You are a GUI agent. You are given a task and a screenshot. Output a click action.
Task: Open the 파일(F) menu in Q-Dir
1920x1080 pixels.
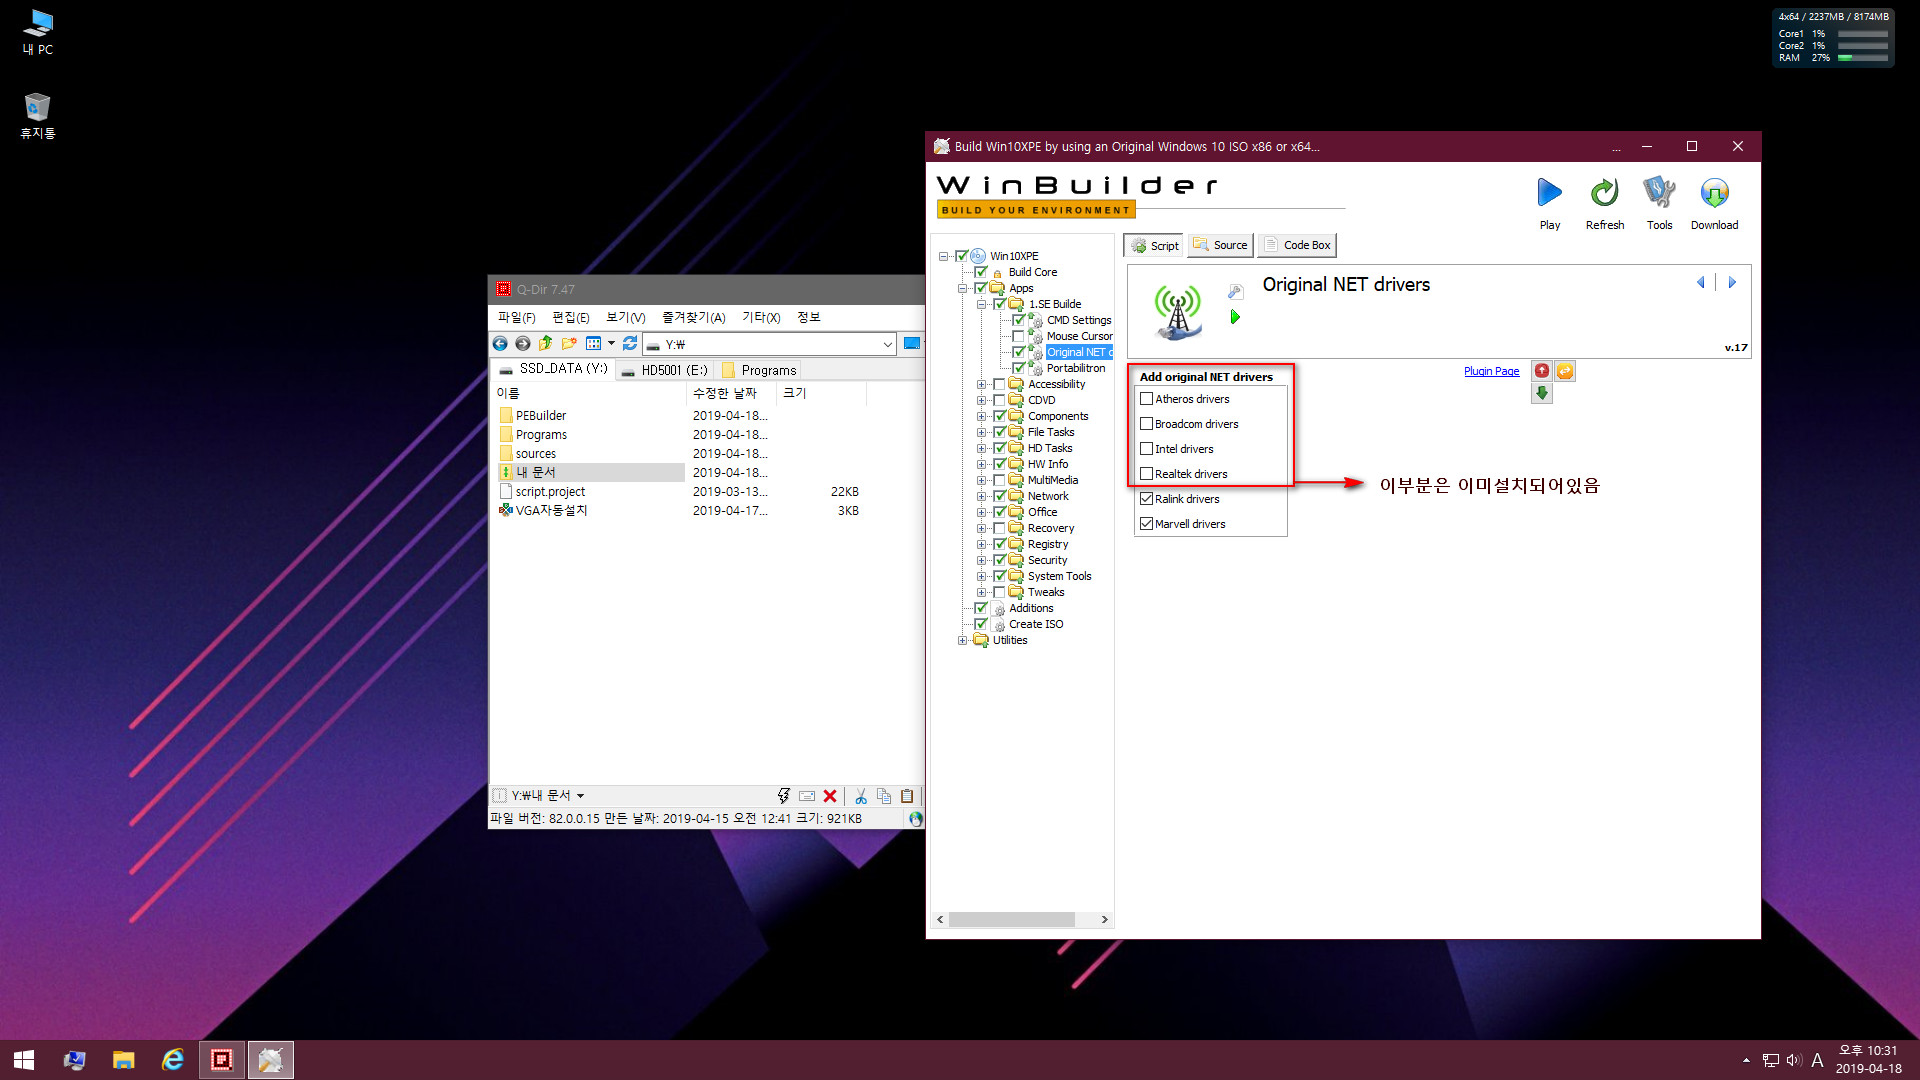pos(516,317)
